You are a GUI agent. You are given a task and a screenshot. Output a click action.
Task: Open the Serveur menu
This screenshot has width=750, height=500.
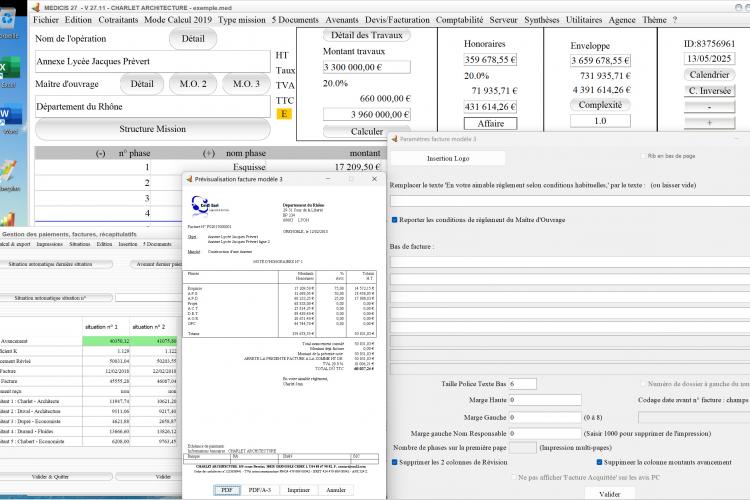point(504,20)
